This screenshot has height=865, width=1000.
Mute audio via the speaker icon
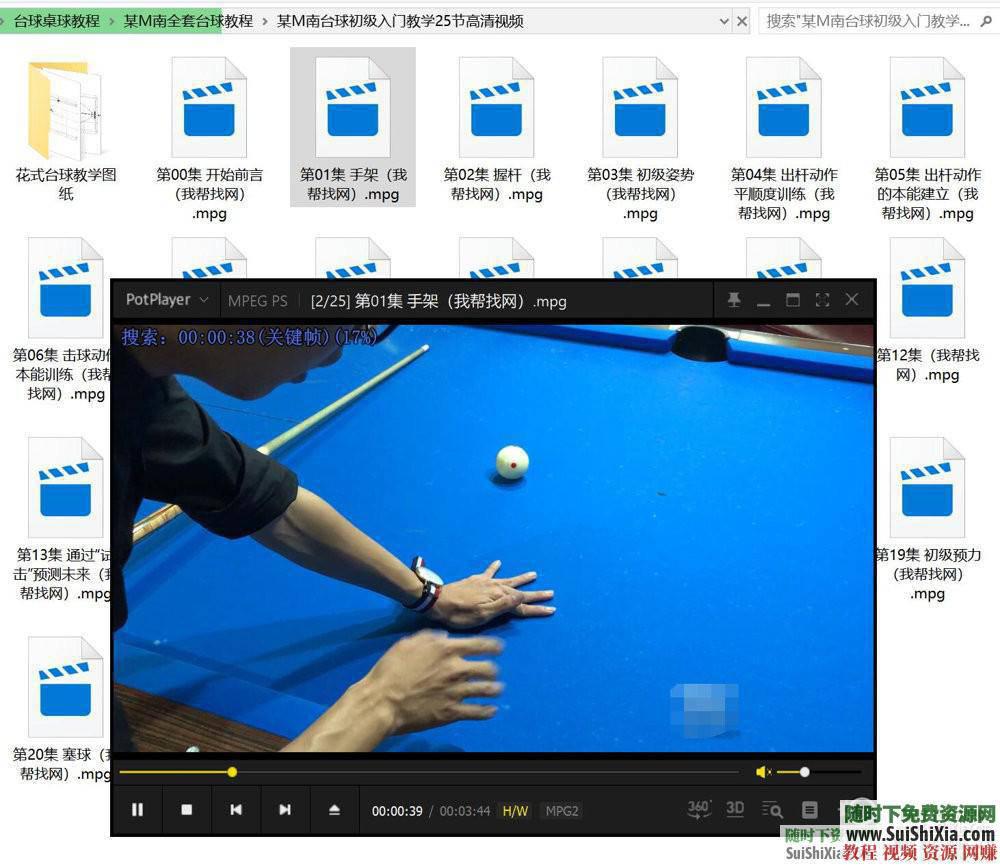(763, 772)
